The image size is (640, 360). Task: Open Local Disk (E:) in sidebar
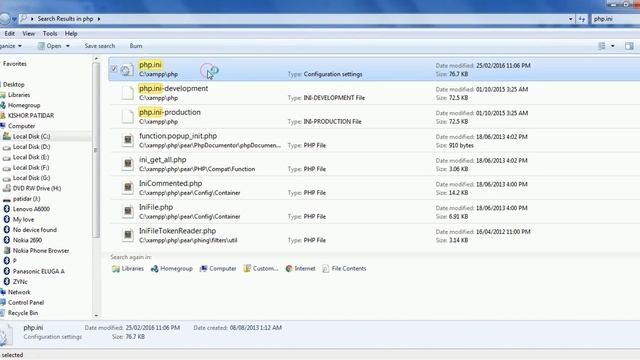click(31, 157)
